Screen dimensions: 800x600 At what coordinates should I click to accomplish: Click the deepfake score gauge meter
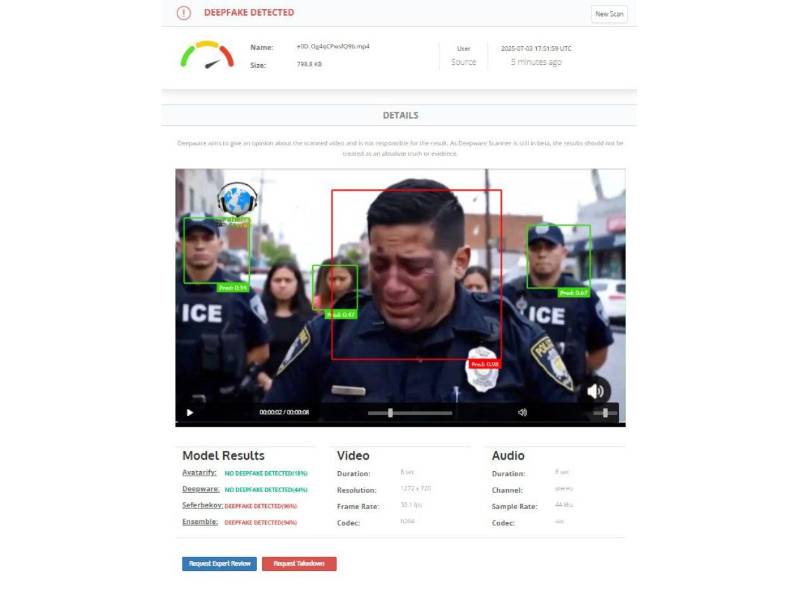(207, 55)
